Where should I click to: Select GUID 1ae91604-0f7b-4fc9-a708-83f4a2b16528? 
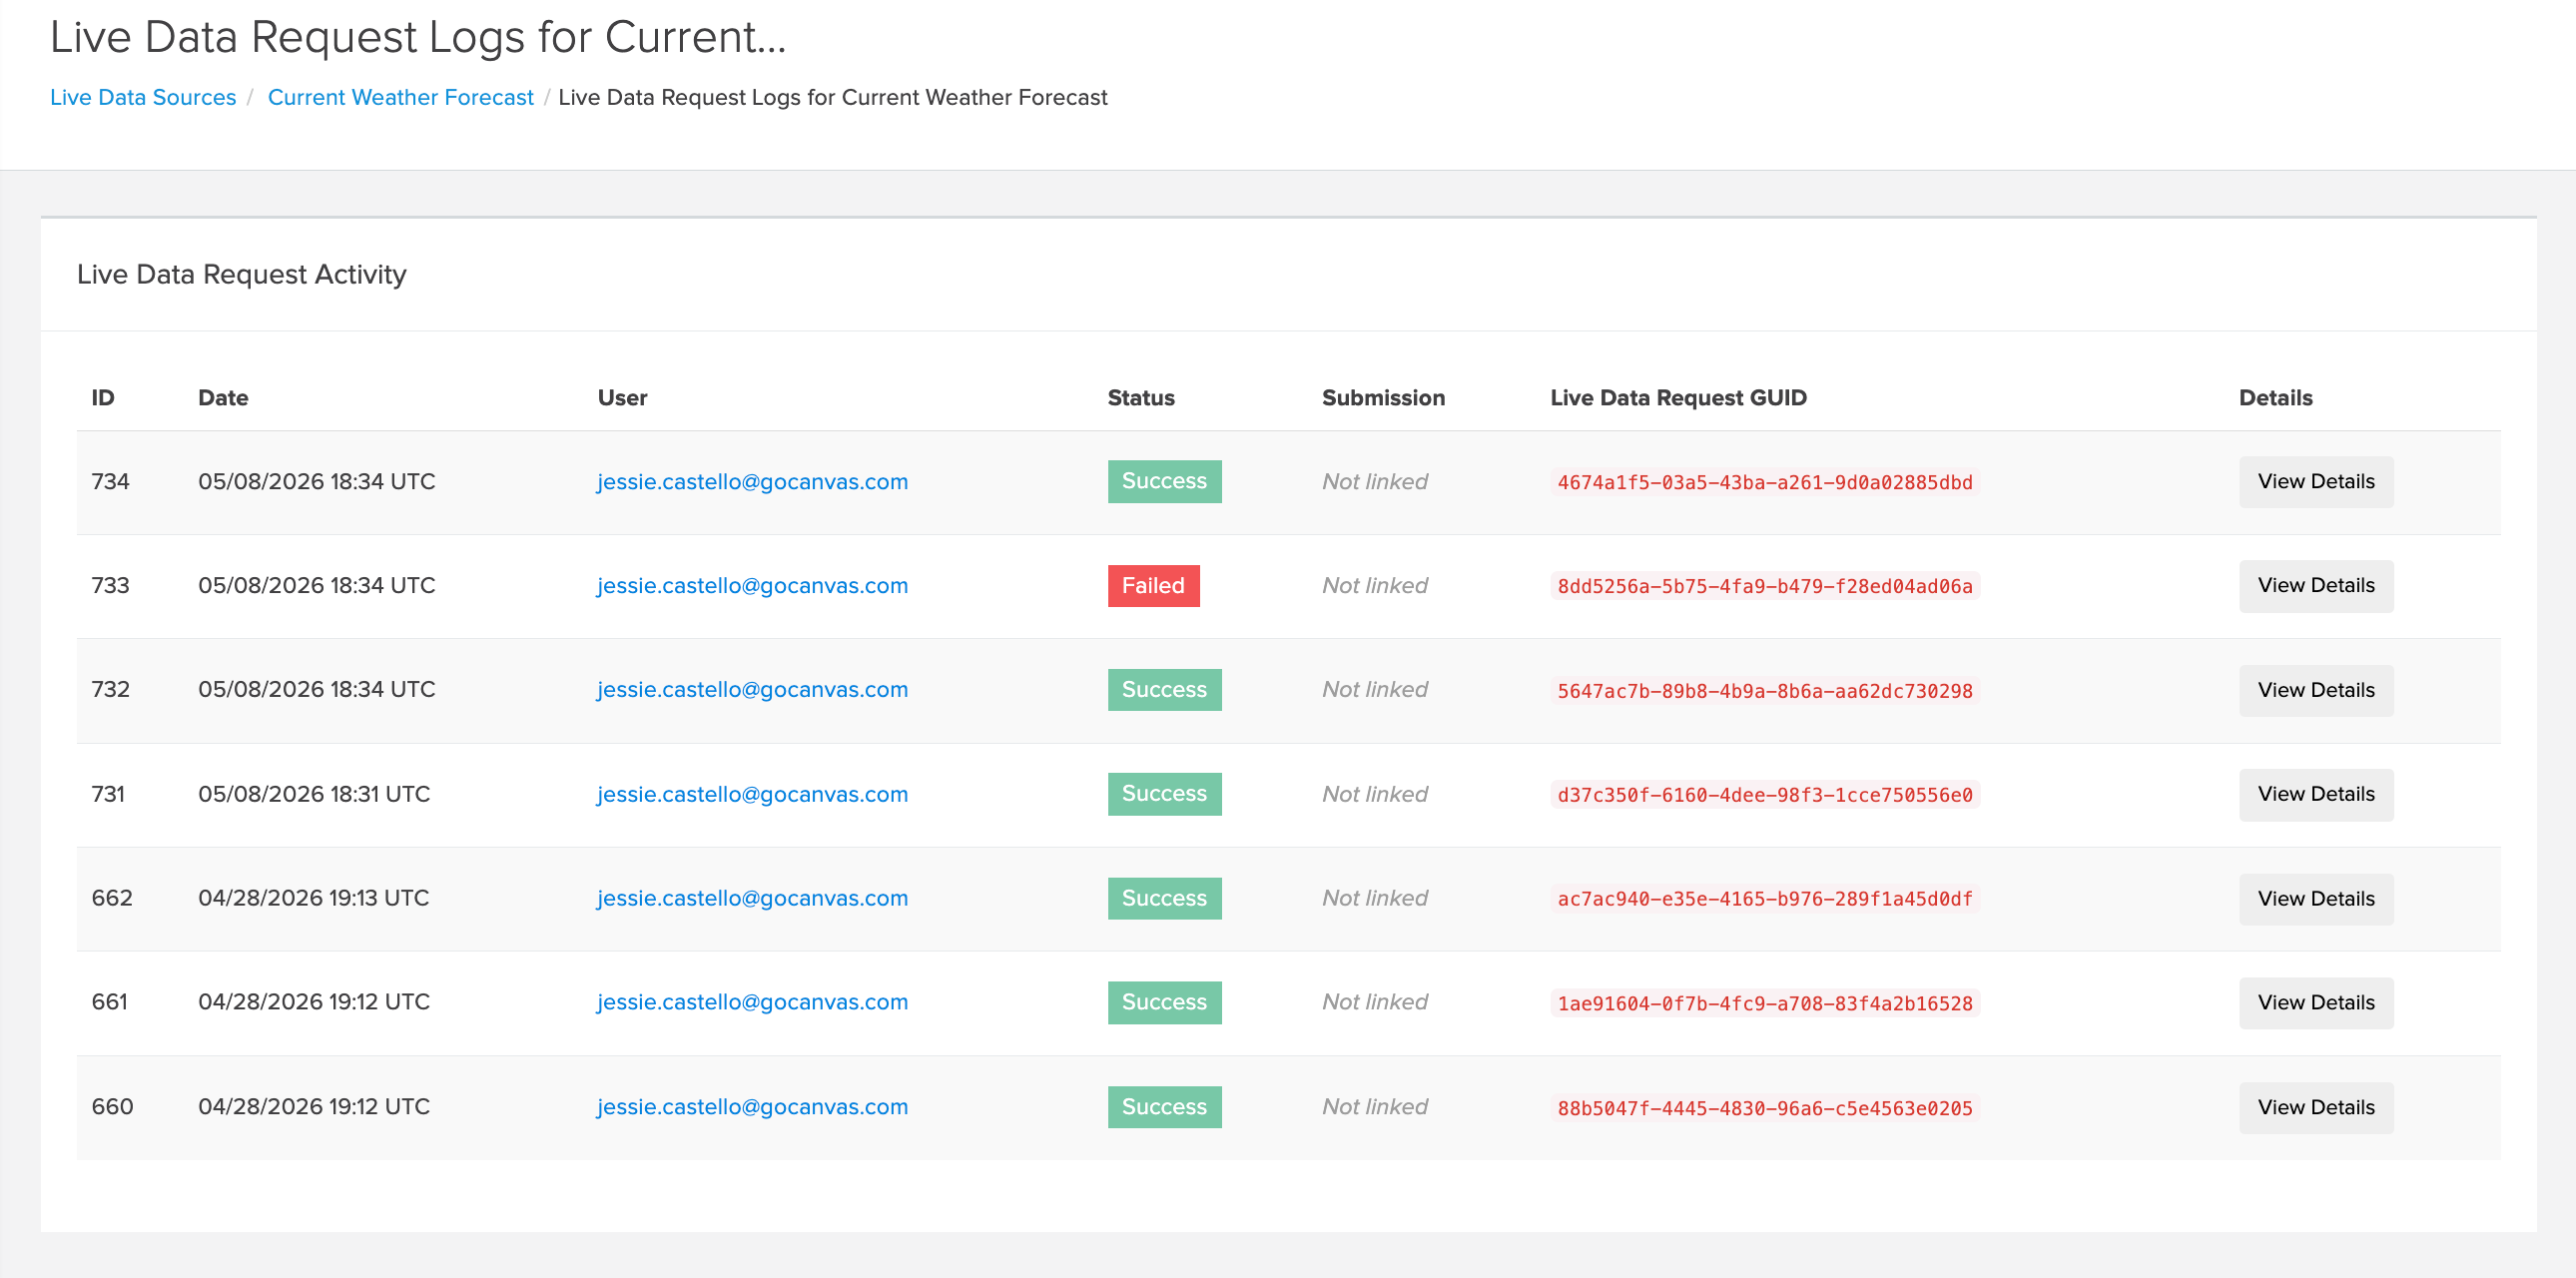pos(1764,1003)
